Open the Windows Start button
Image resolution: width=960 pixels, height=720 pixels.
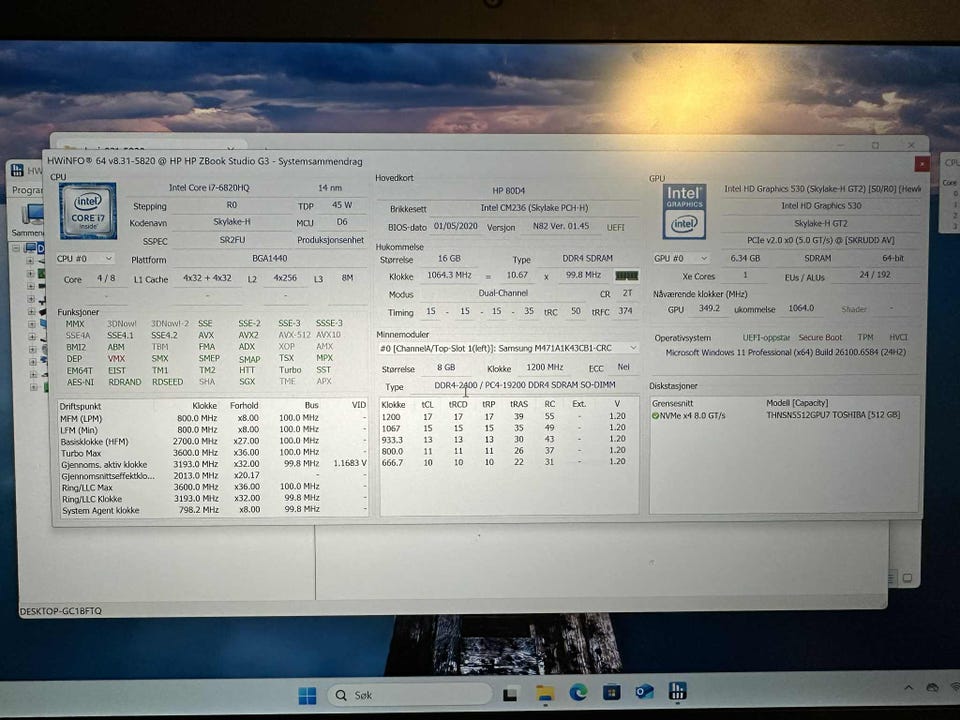[x=307, y=695]
